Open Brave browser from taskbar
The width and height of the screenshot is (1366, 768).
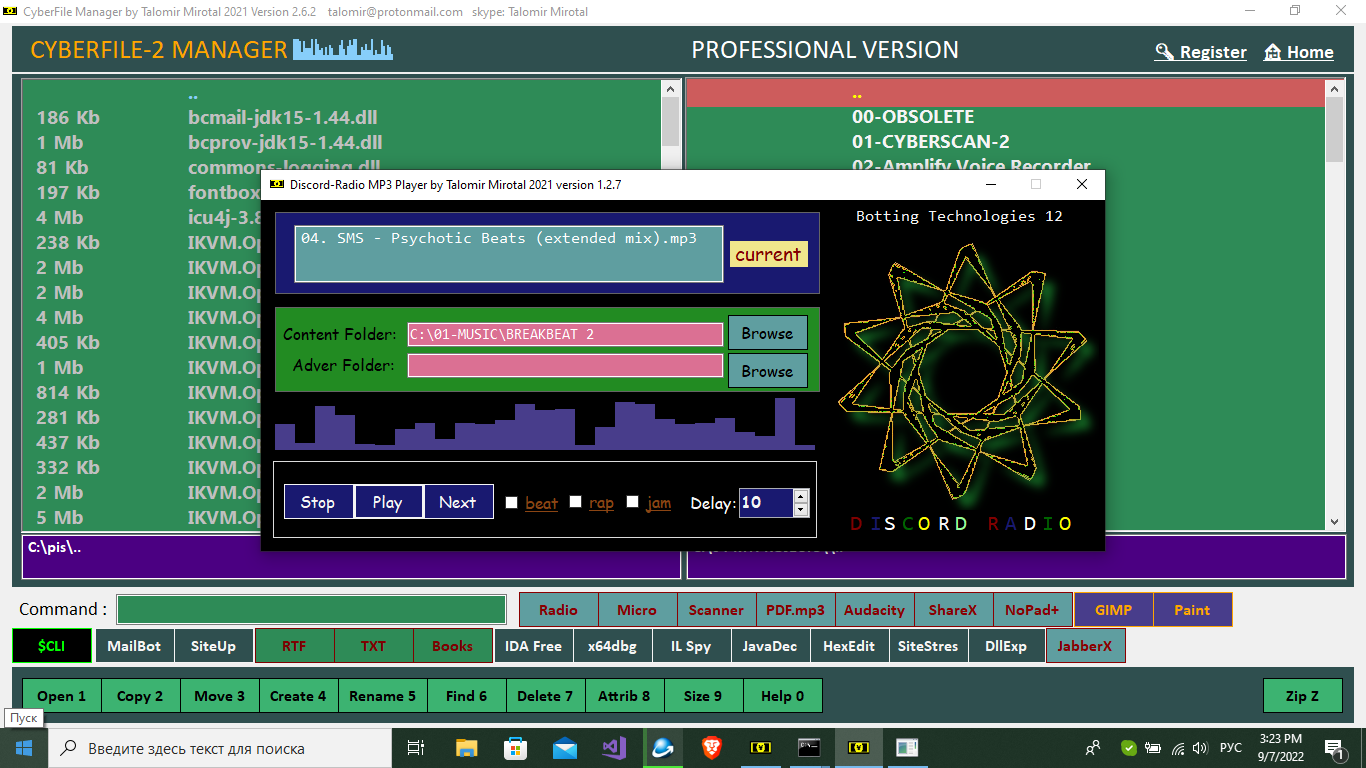tap(711, 747)
